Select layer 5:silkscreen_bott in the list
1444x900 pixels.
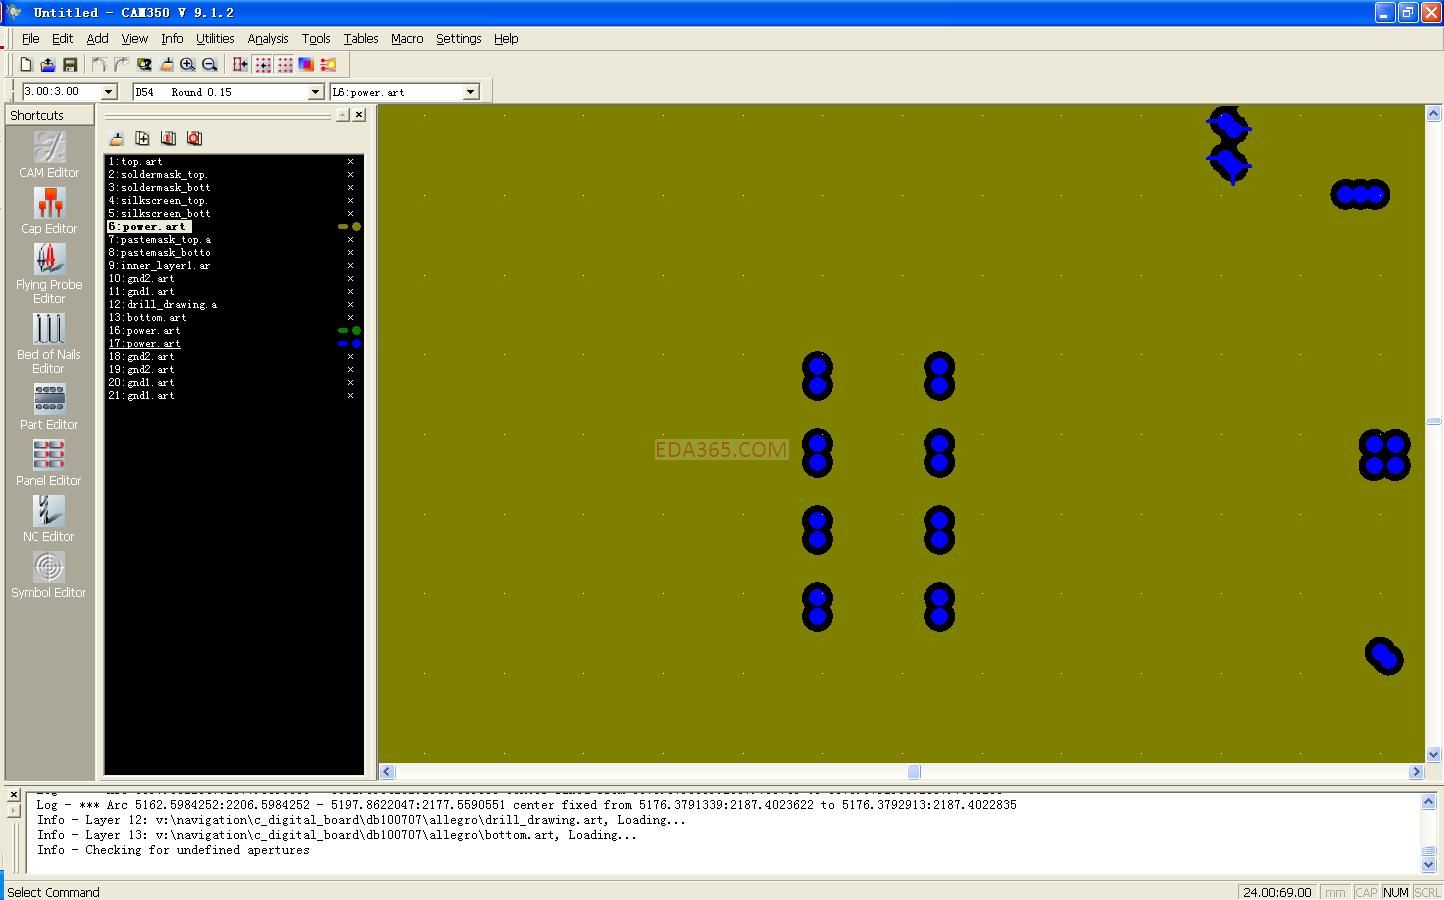[x=159, y=213]
